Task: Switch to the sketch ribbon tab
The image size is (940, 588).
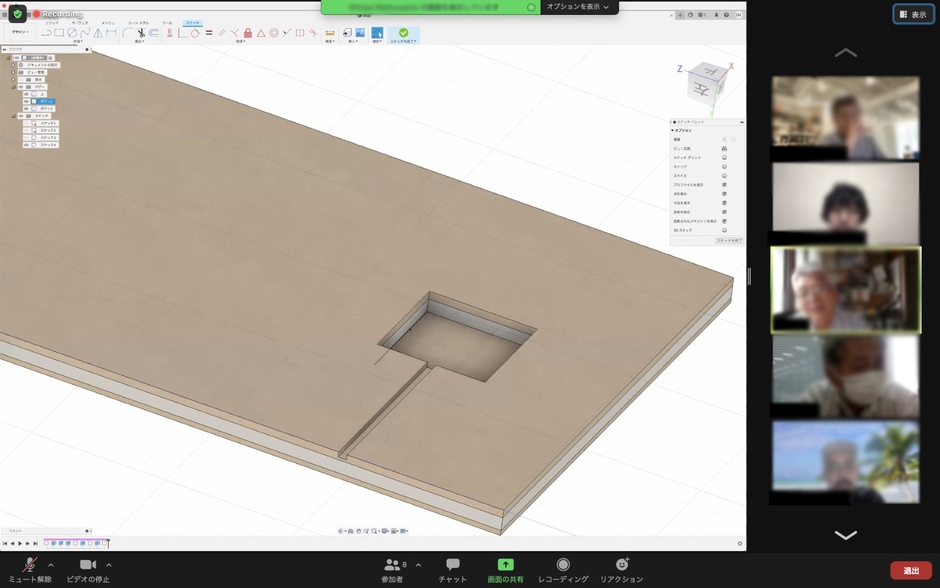Action: click(x=192, y=22)
